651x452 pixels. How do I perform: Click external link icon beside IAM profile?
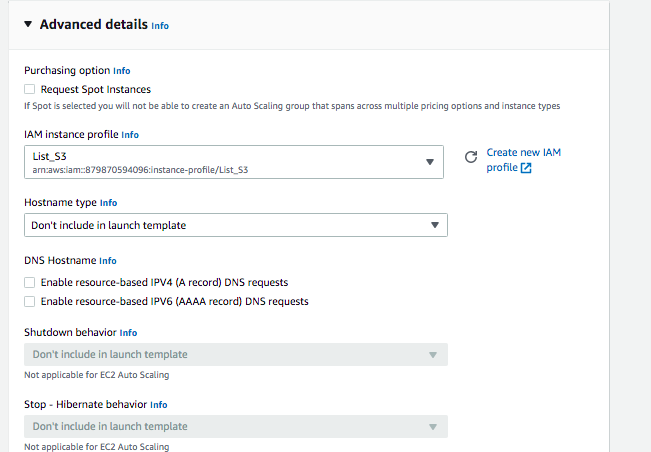click(x=526, y=168)
